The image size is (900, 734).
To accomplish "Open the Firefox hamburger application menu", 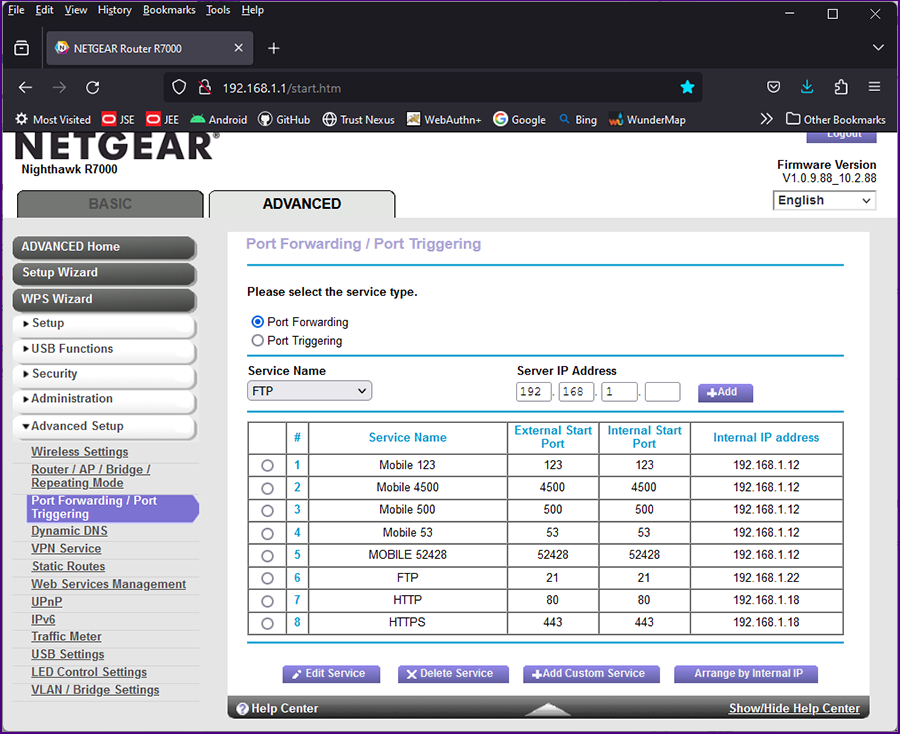I will pyautogui.click(x=874, y=87).
